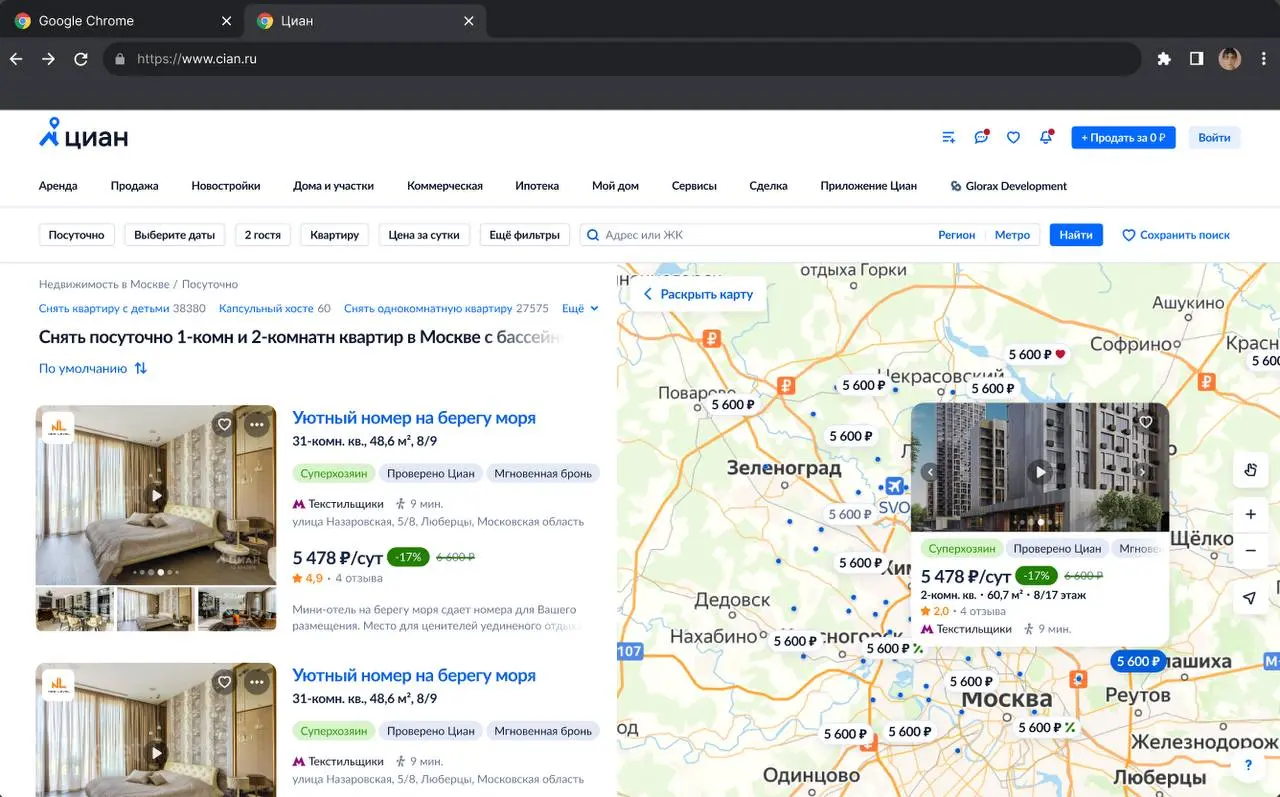Viewport: 1280px width, 797px height.
Task: Go back in the browser
Action: pyautogui.click(x=16, y=59)
